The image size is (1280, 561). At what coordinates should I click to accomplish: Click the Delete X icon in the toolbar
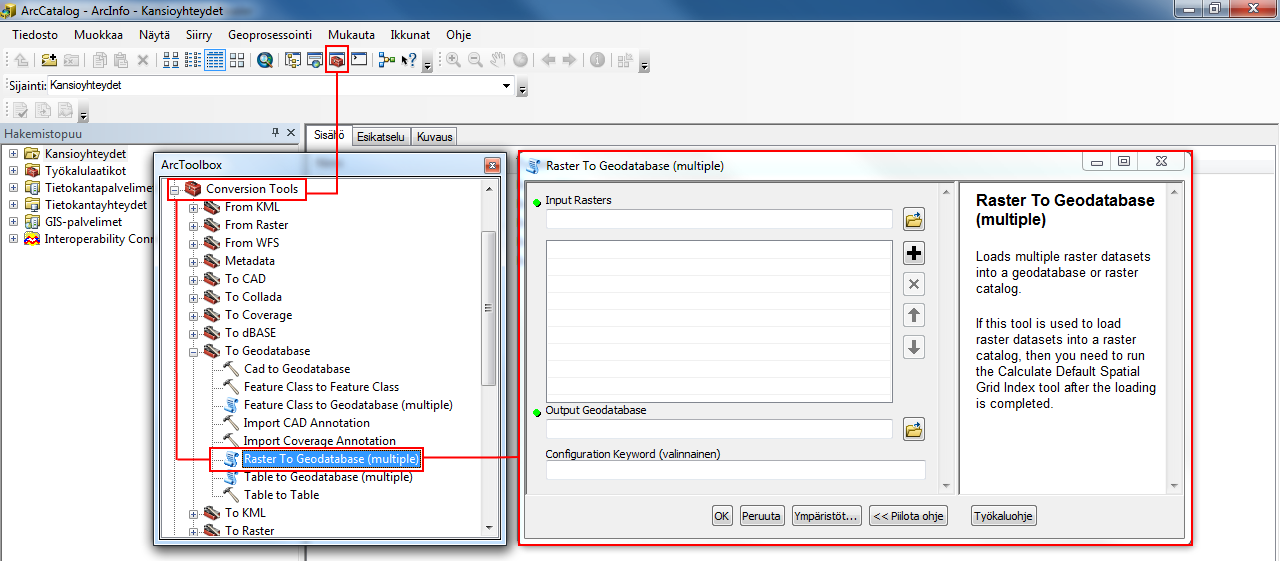(x=143, y=60)
